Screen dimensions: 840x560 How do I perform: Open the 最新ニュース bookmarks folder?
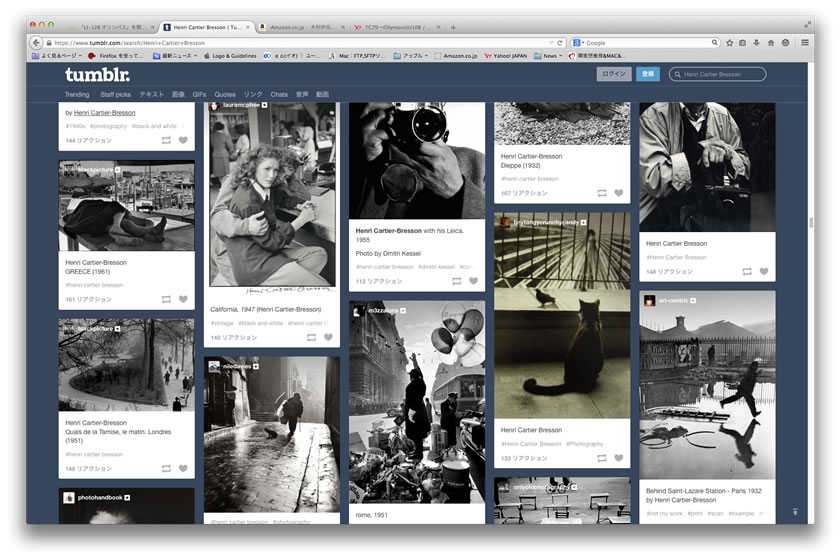pos(175,56)
